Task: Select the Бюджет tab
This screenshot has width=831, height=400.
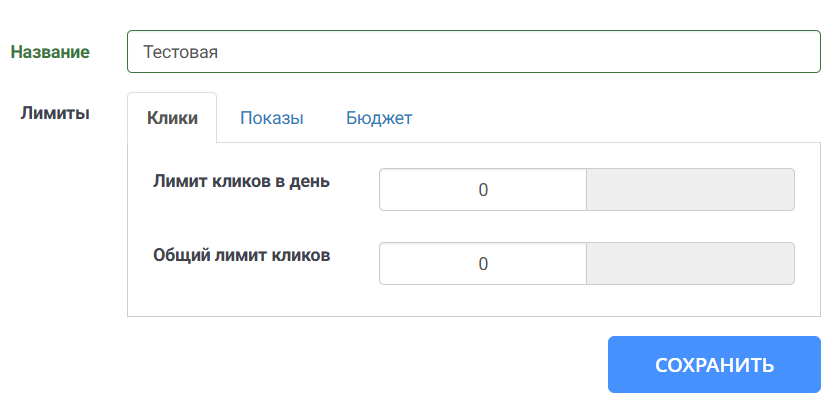Action: click(379, 118)
